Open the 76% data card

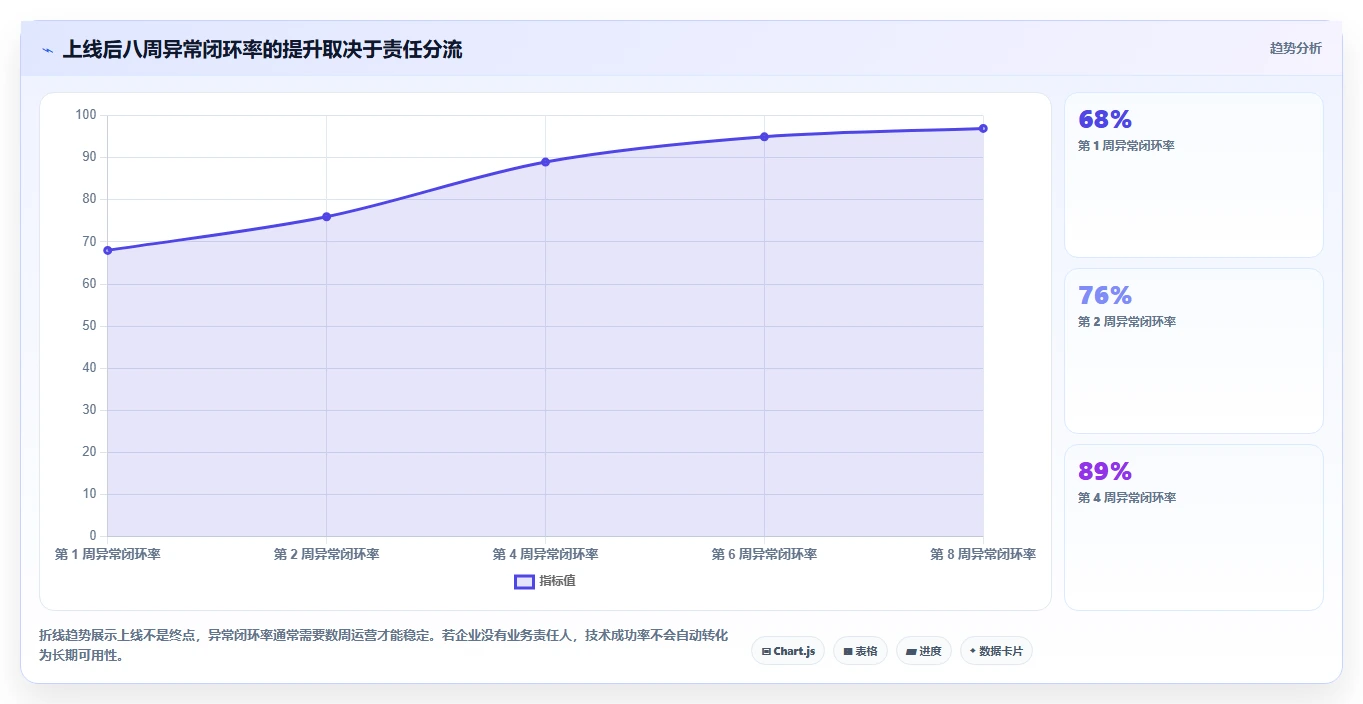pyautogui.click(x=1194, y=351)
